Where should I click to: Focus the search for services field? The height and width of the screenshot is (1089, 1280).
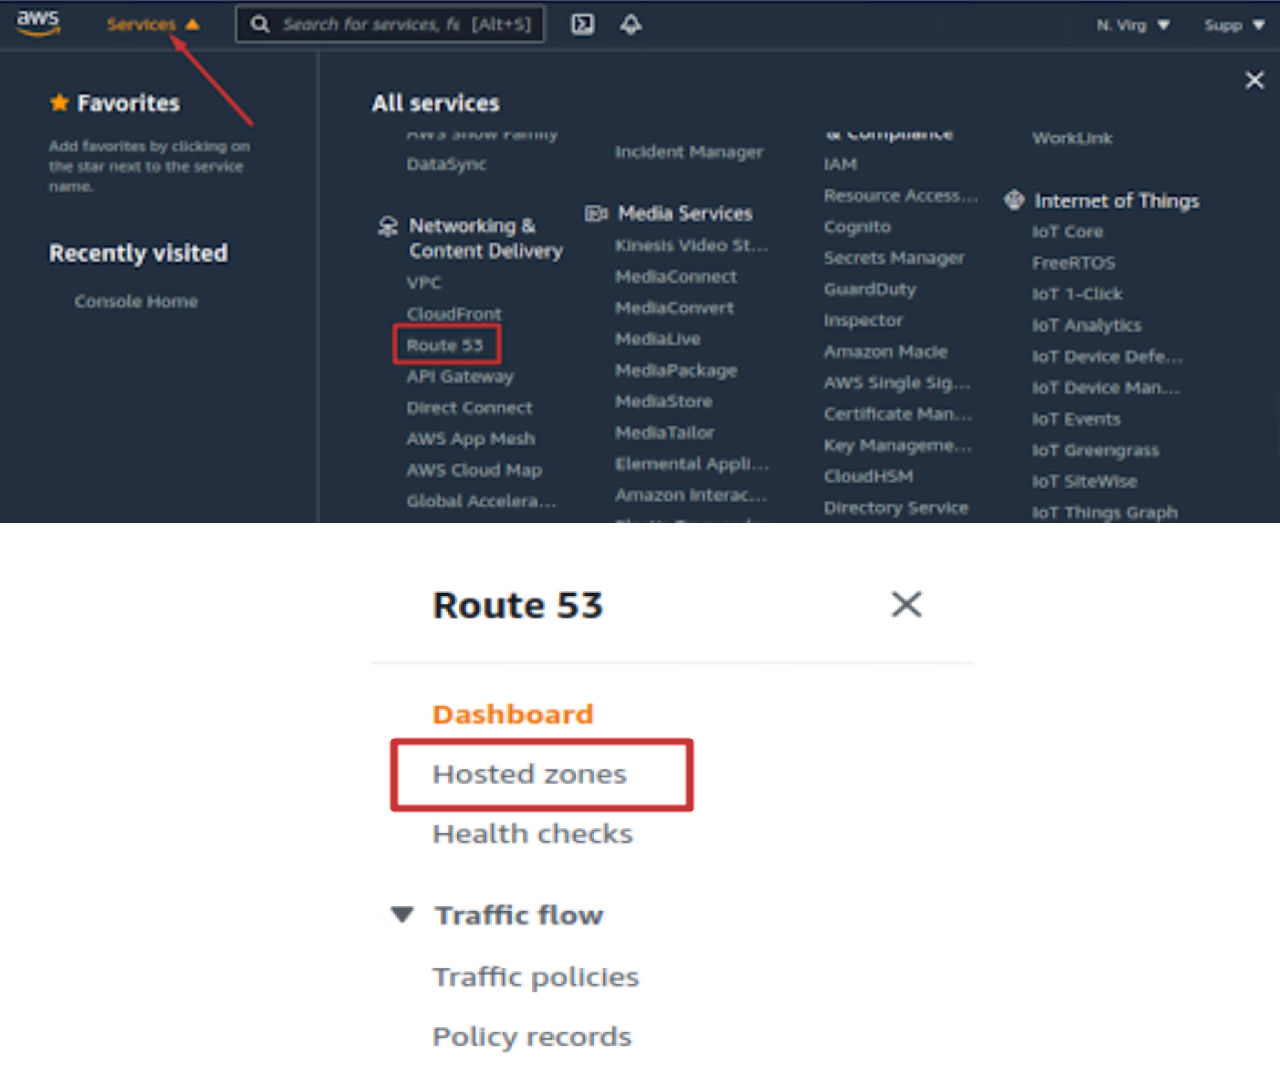tap(390, 24)
